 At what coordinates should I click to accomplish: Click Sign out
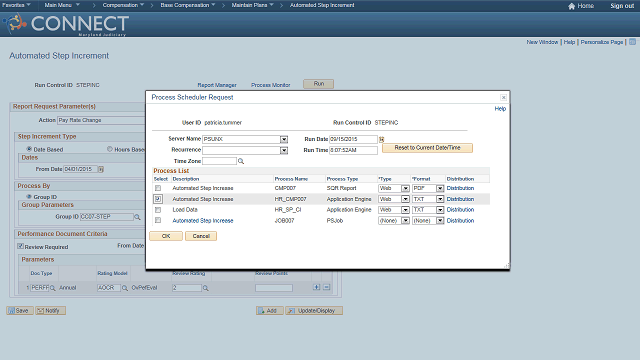[x=622, y=6]
